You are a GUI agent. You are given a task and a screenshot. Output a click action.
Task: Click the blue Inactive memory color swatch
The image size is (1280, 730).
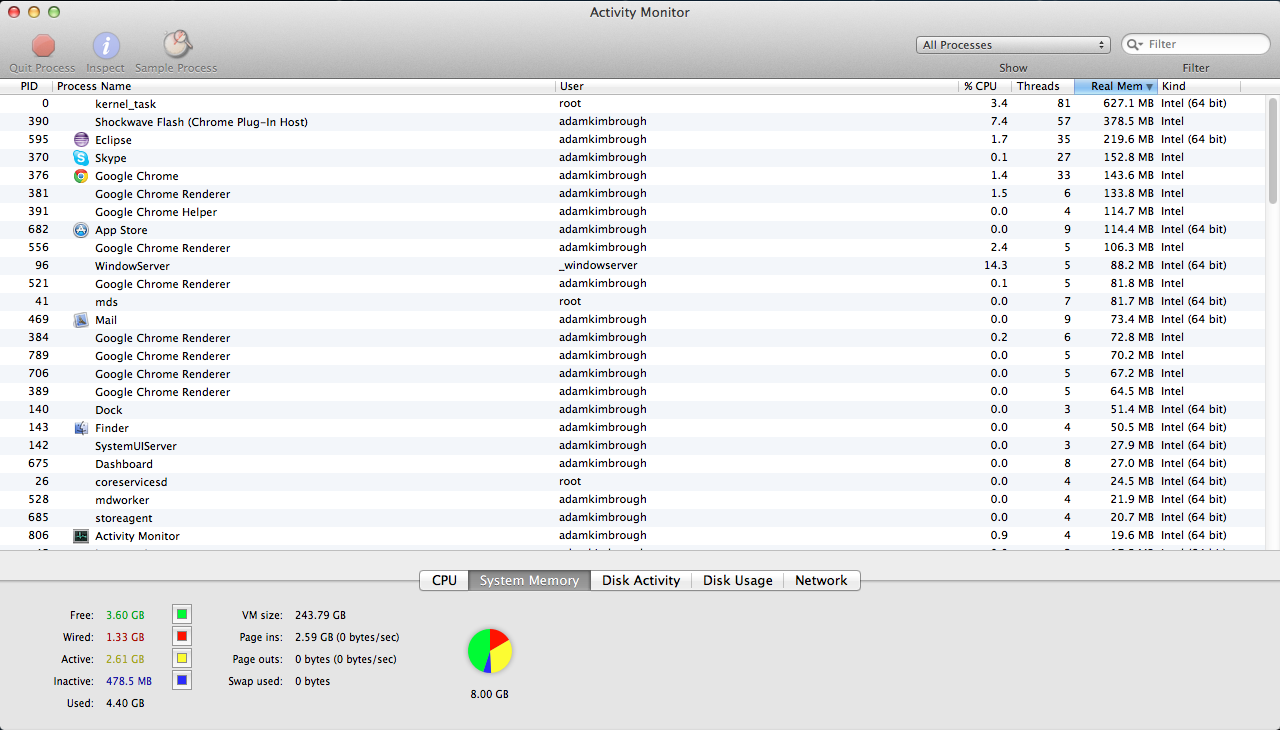[x=181, y=680]
